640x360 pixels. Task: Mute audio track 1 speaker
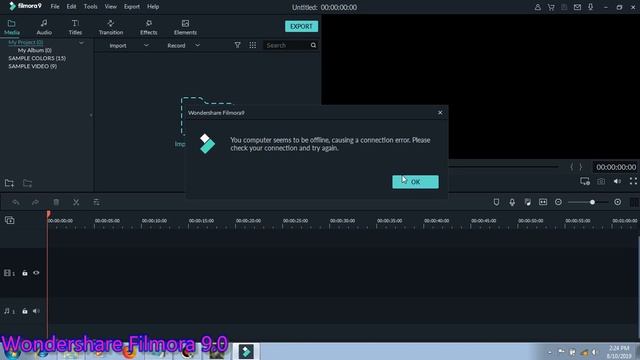pos(36,311)
